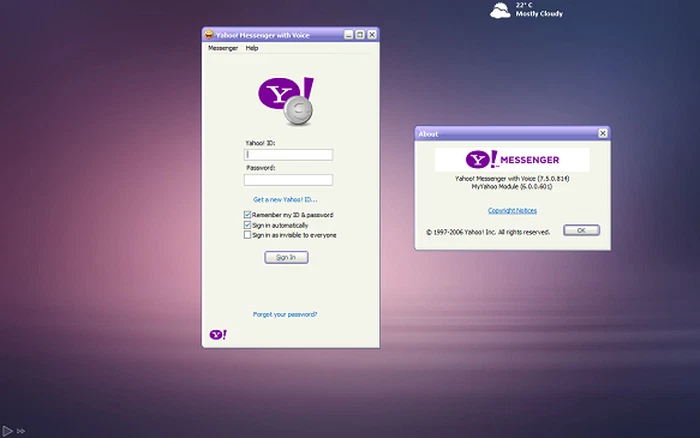700x438 pixels.
Task: Click the 1997-2006 Yahoo! Inc. copyright text
Action: coord(488,232)
